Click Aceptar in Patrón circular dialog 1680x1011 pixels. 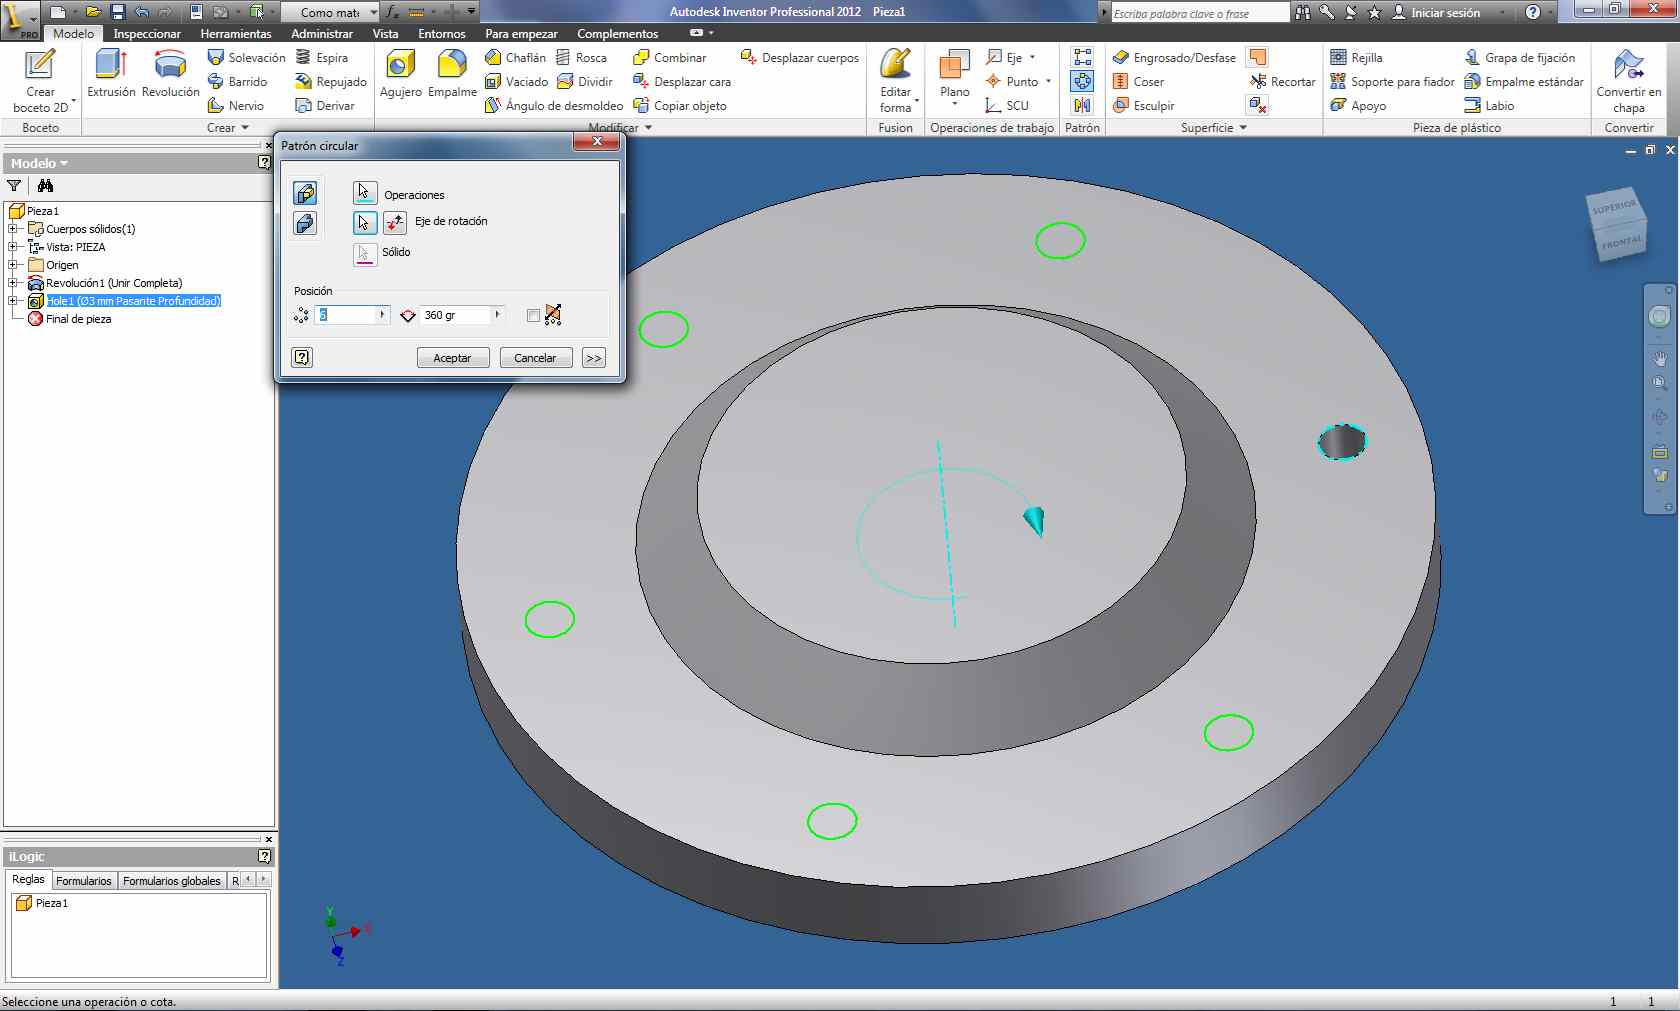point(452,358)
